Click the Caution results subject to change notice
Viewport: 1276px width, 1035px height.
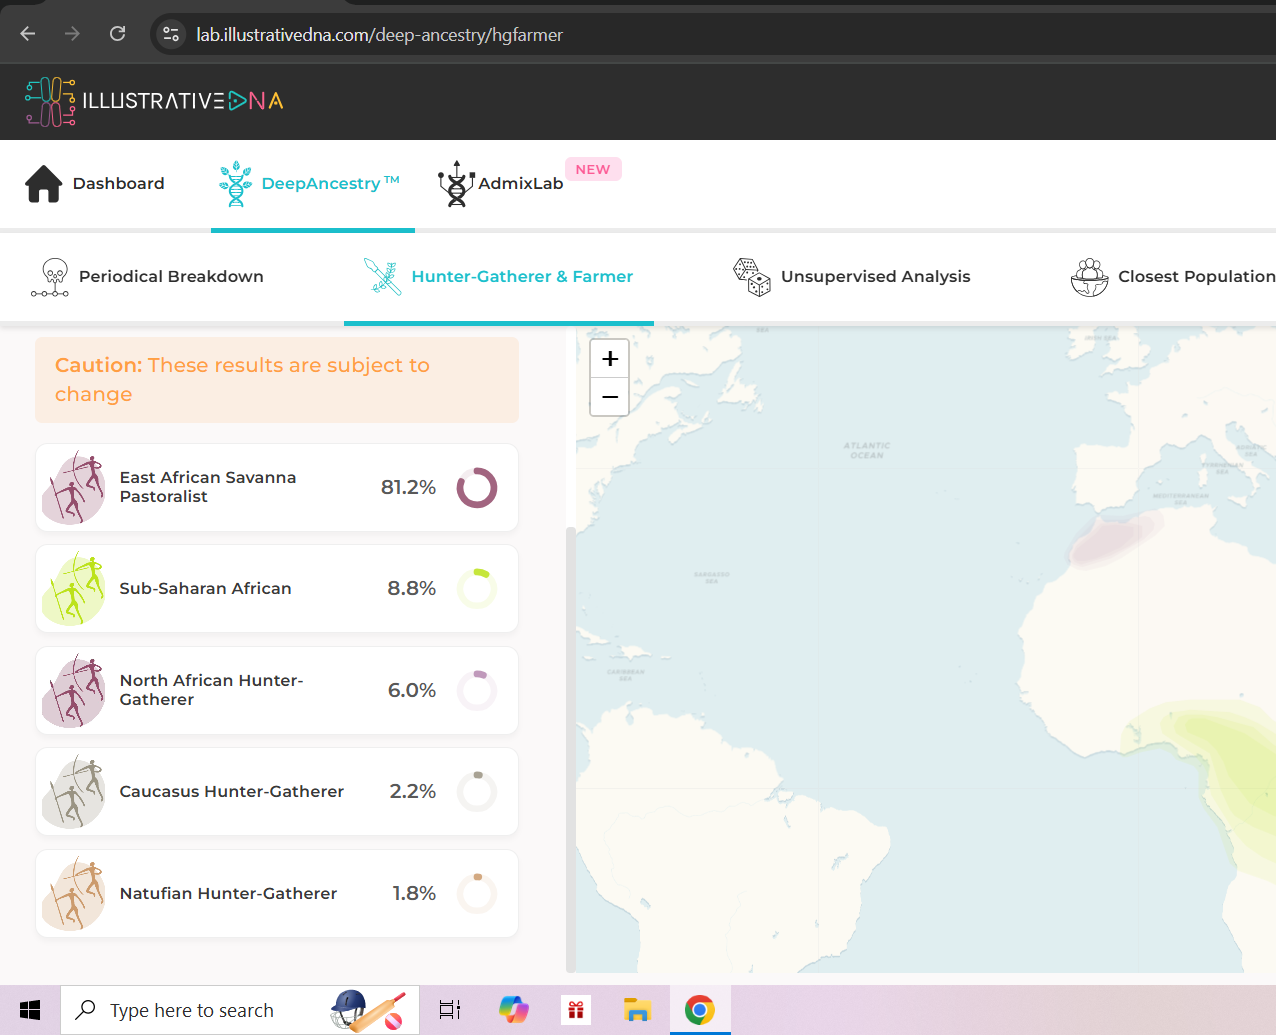[277, 380]
